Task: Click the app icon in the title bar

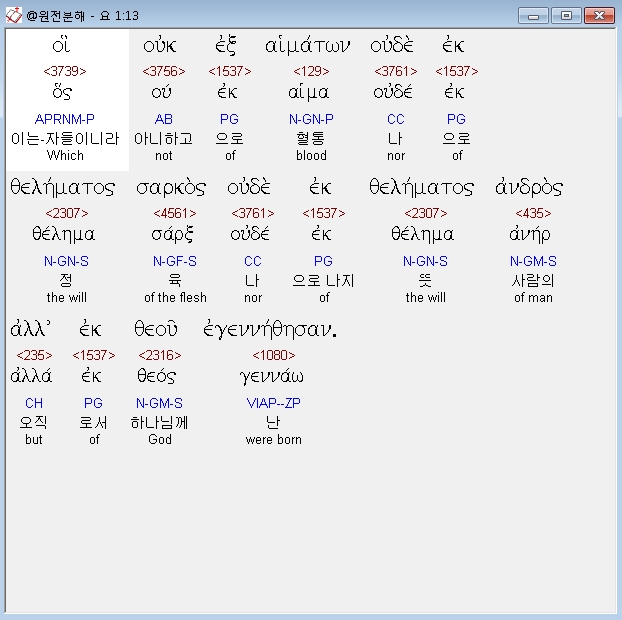Action: 13,16
